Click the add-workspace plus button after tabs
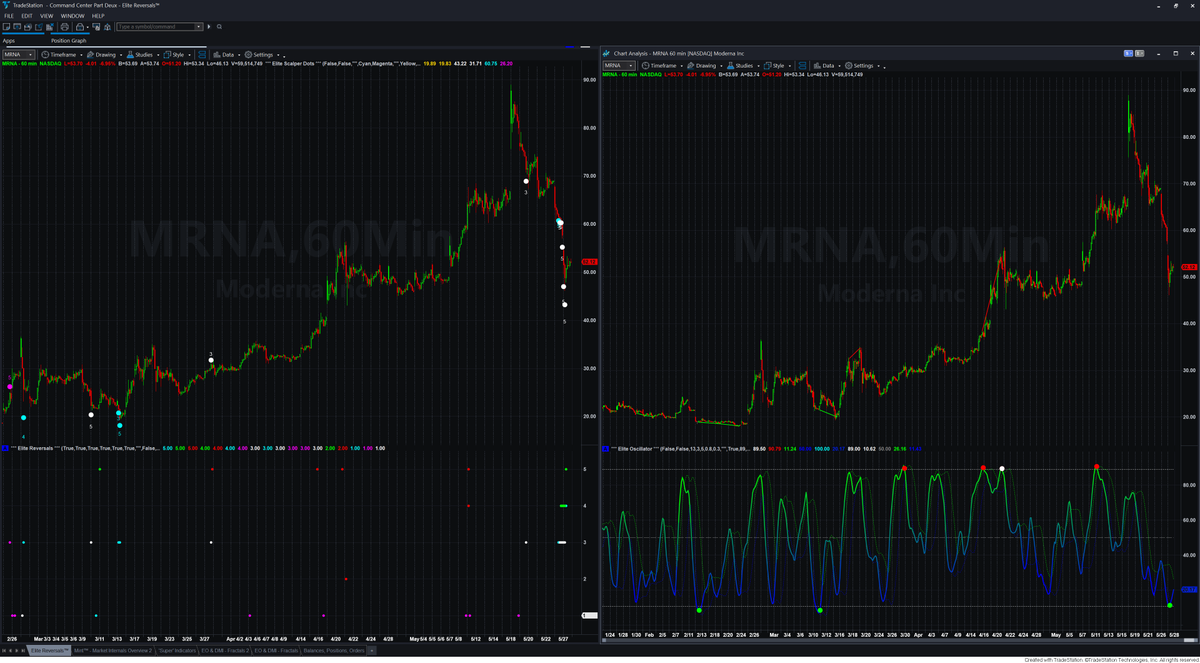The width and height of the screenshot is (1200, 663). [x=371, y=651]
